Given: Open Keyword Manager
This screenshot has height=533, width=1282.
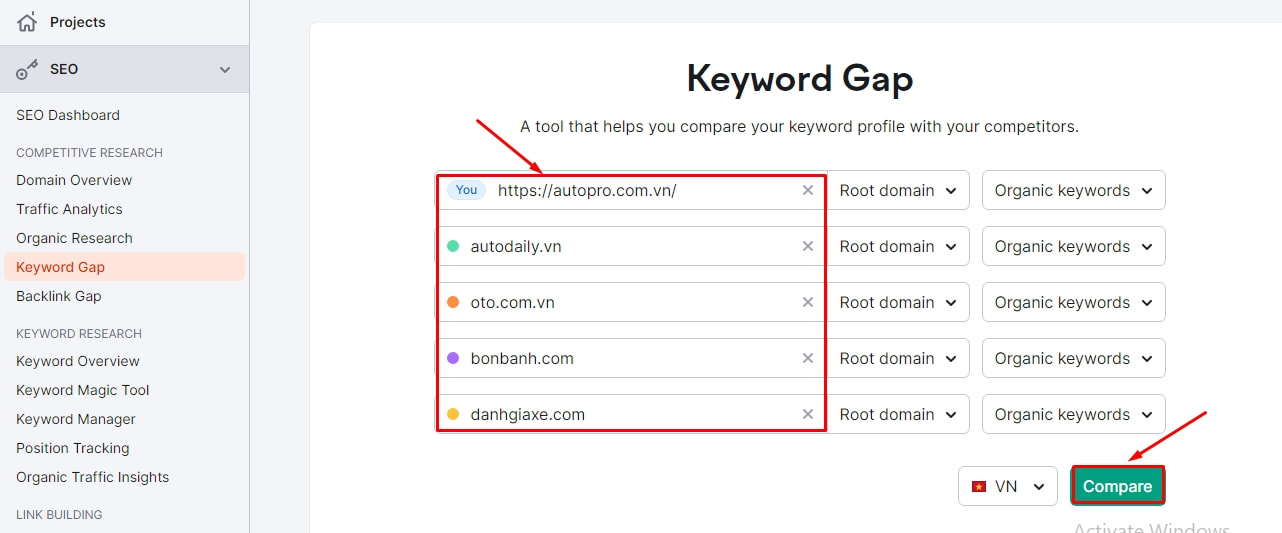Looking at the screenshot, I should (x=76, y=419).
